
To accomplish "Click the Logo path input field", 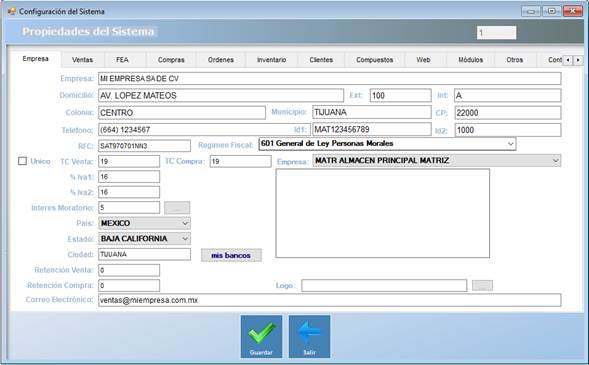I will click(384, 285).
